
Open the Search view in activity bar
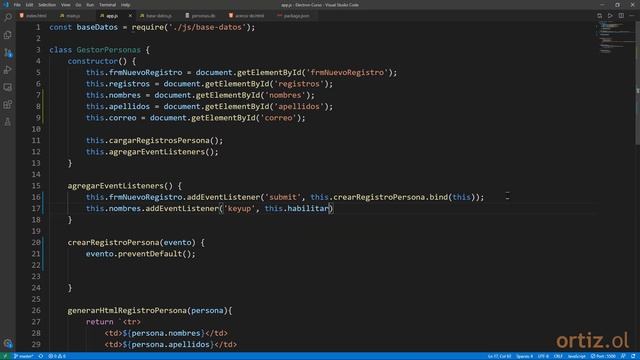[x=7, y=18]
